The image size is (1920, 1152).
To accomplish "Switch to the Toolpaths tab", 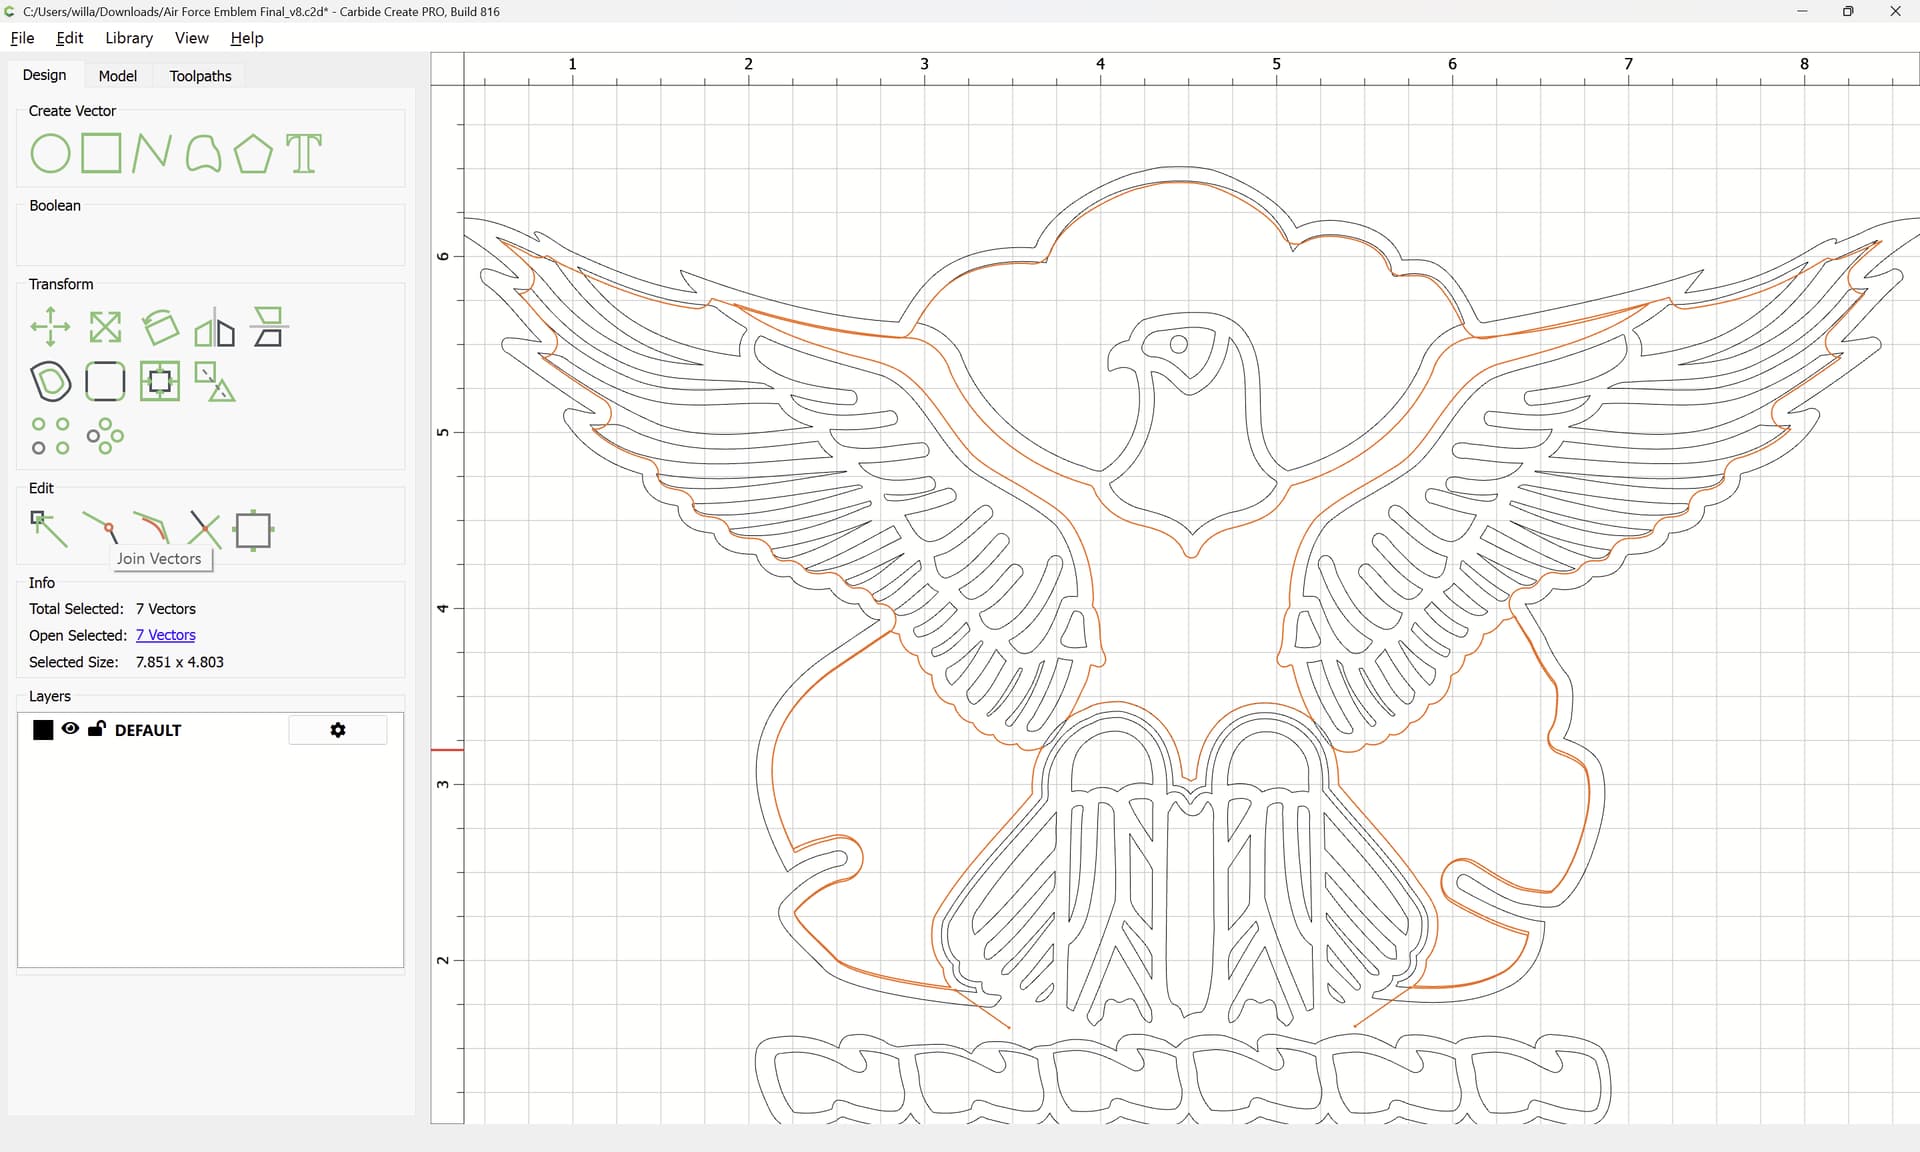I will (x=200, y=76).
